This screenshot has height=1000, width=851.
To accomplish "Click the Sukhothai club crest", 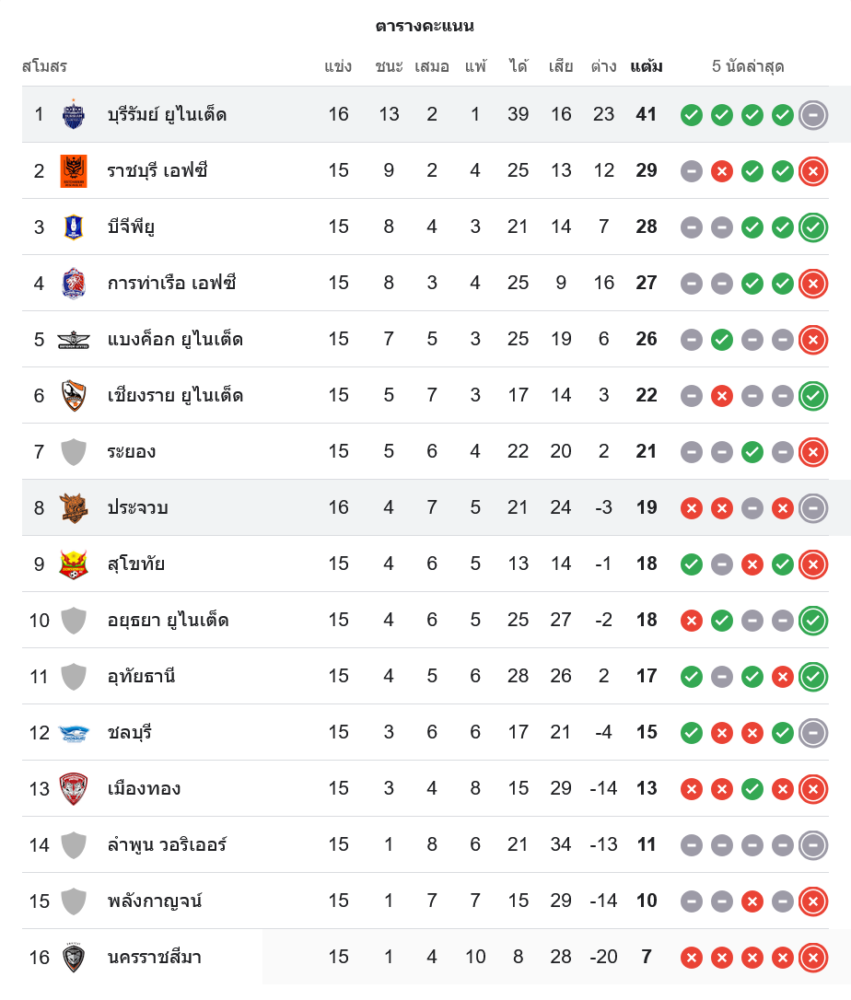I will pos(74,564).
